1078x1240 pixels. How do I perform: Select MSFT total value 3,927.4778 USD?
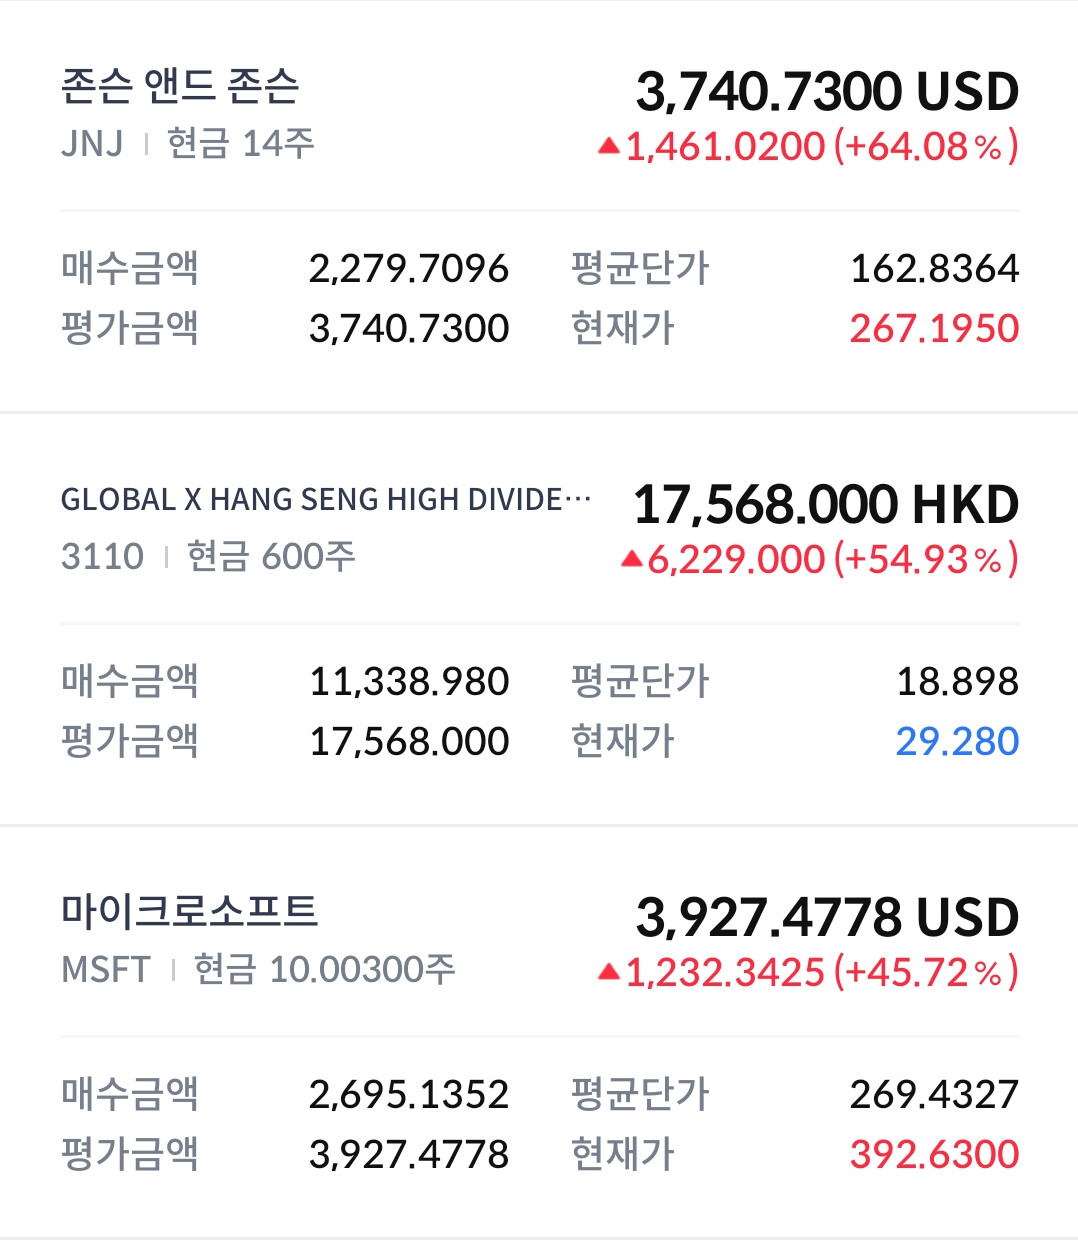tap(827, 918)
